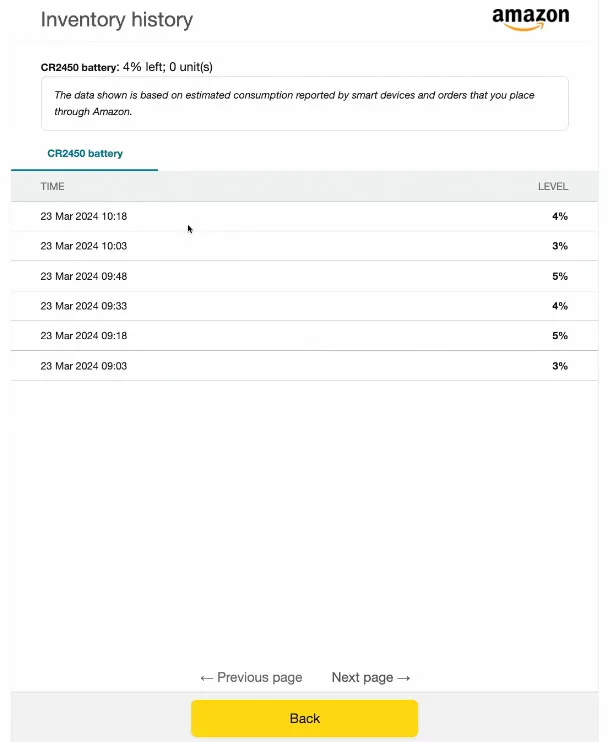
Task: Click the TIME column header
Action: coord(52,186)
